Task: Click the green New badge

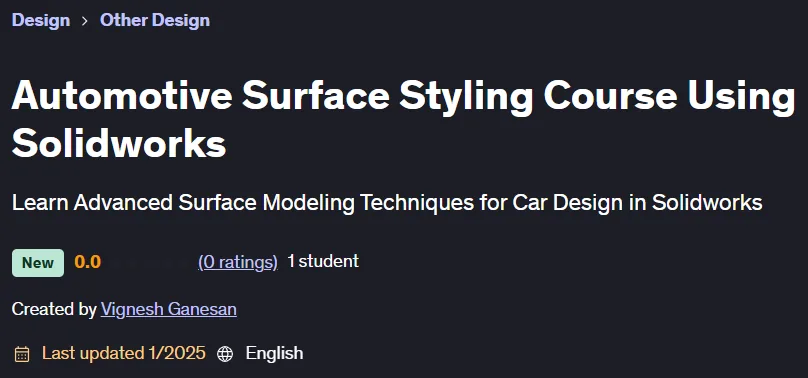Action: [38, 263]
